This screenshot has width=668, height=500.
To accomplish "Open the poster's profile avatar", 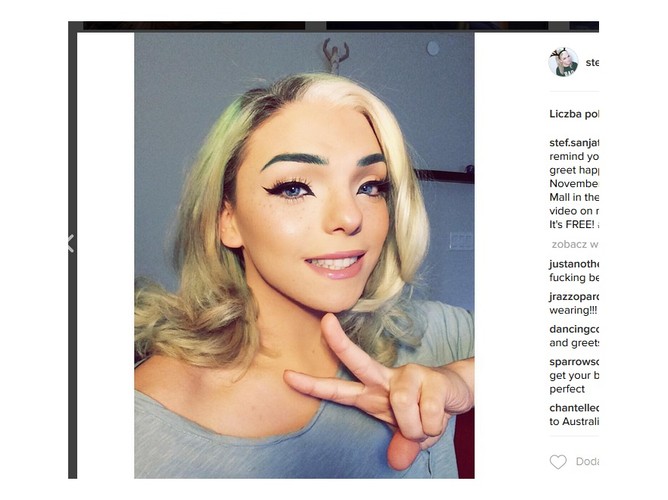I will pos(563,62).
